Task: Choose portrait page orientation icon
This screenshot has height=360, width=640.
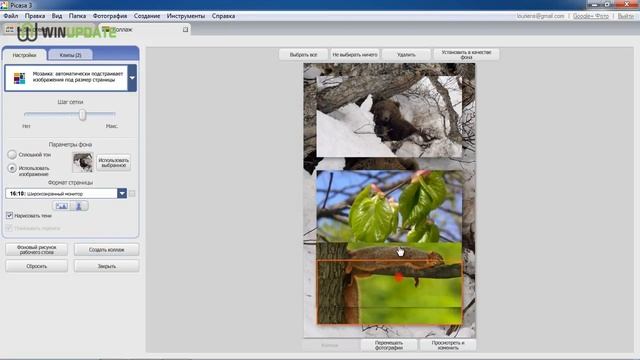Action: click(x=79, y=206)
